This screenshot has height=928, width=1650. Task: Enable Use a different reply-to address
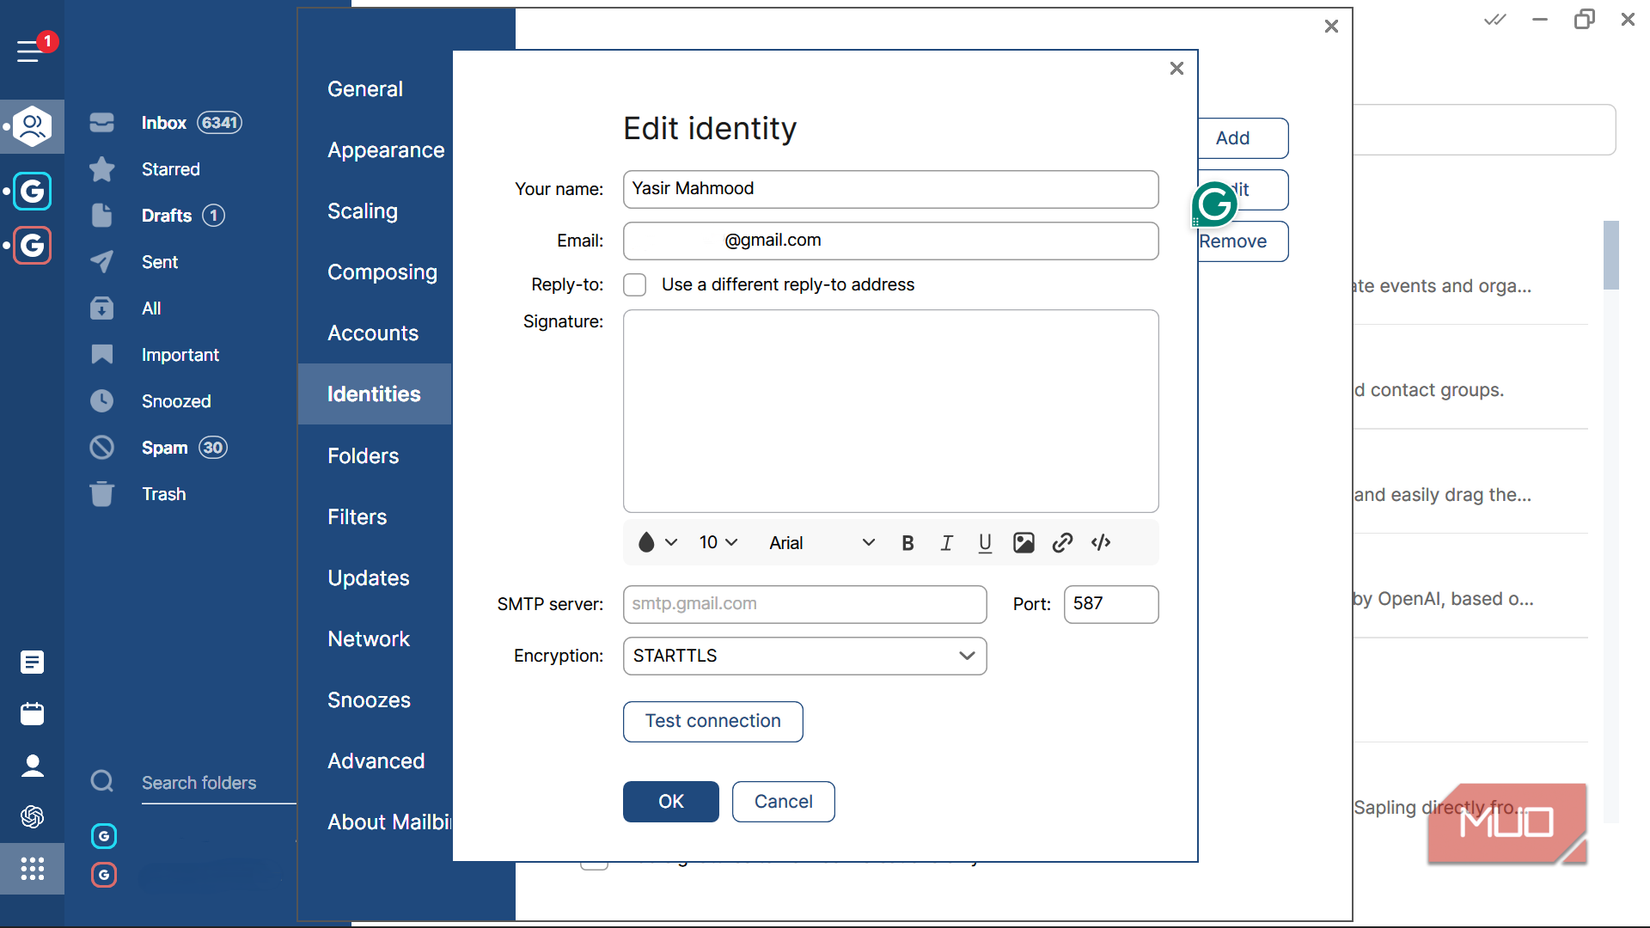point(635,285)
